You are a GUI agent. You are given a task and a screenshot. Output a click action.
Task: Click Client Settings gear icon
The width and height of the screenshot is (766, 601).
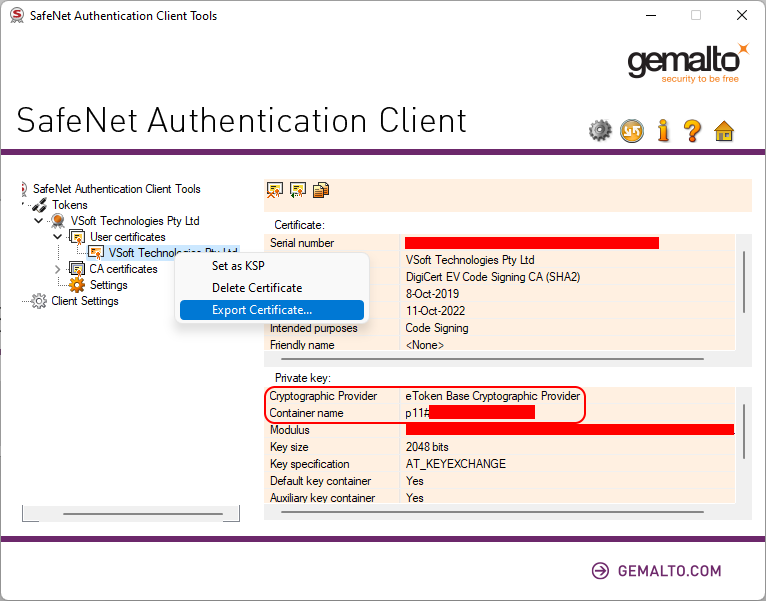point(39,301)
